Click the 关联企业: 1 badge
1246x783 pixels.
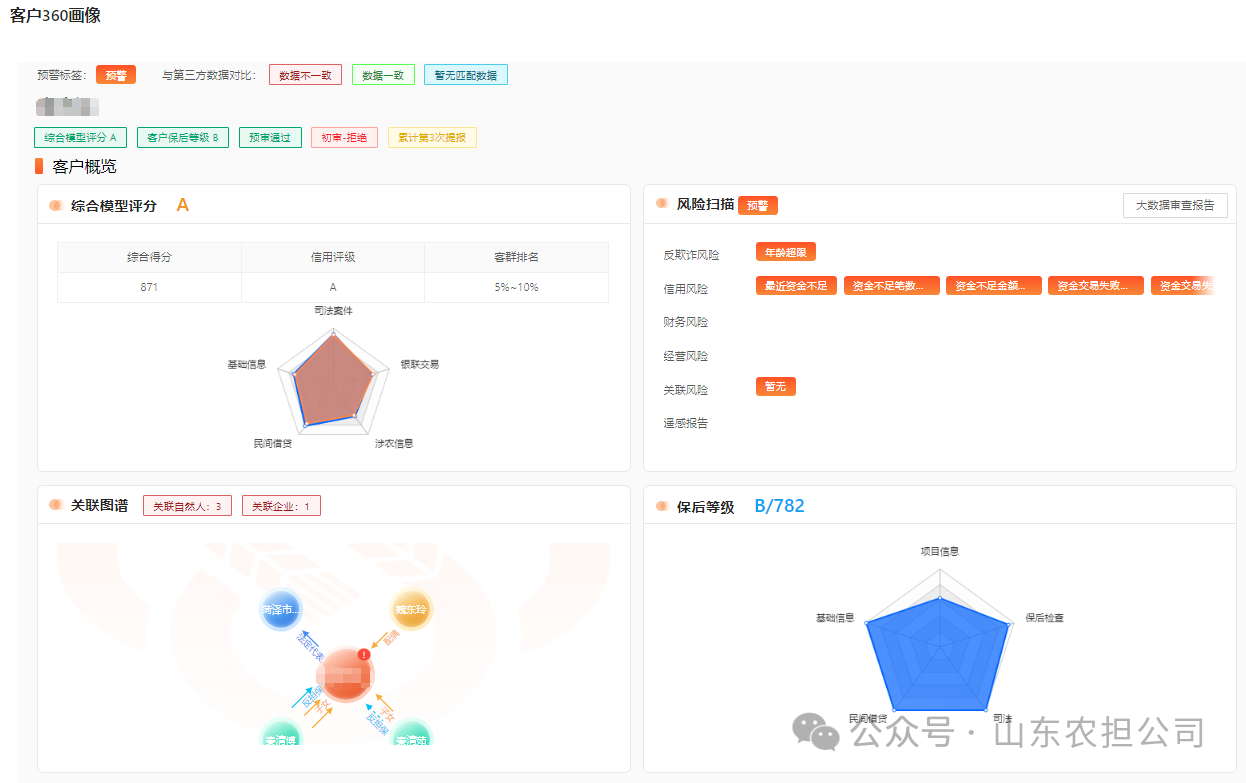(281, 506)
